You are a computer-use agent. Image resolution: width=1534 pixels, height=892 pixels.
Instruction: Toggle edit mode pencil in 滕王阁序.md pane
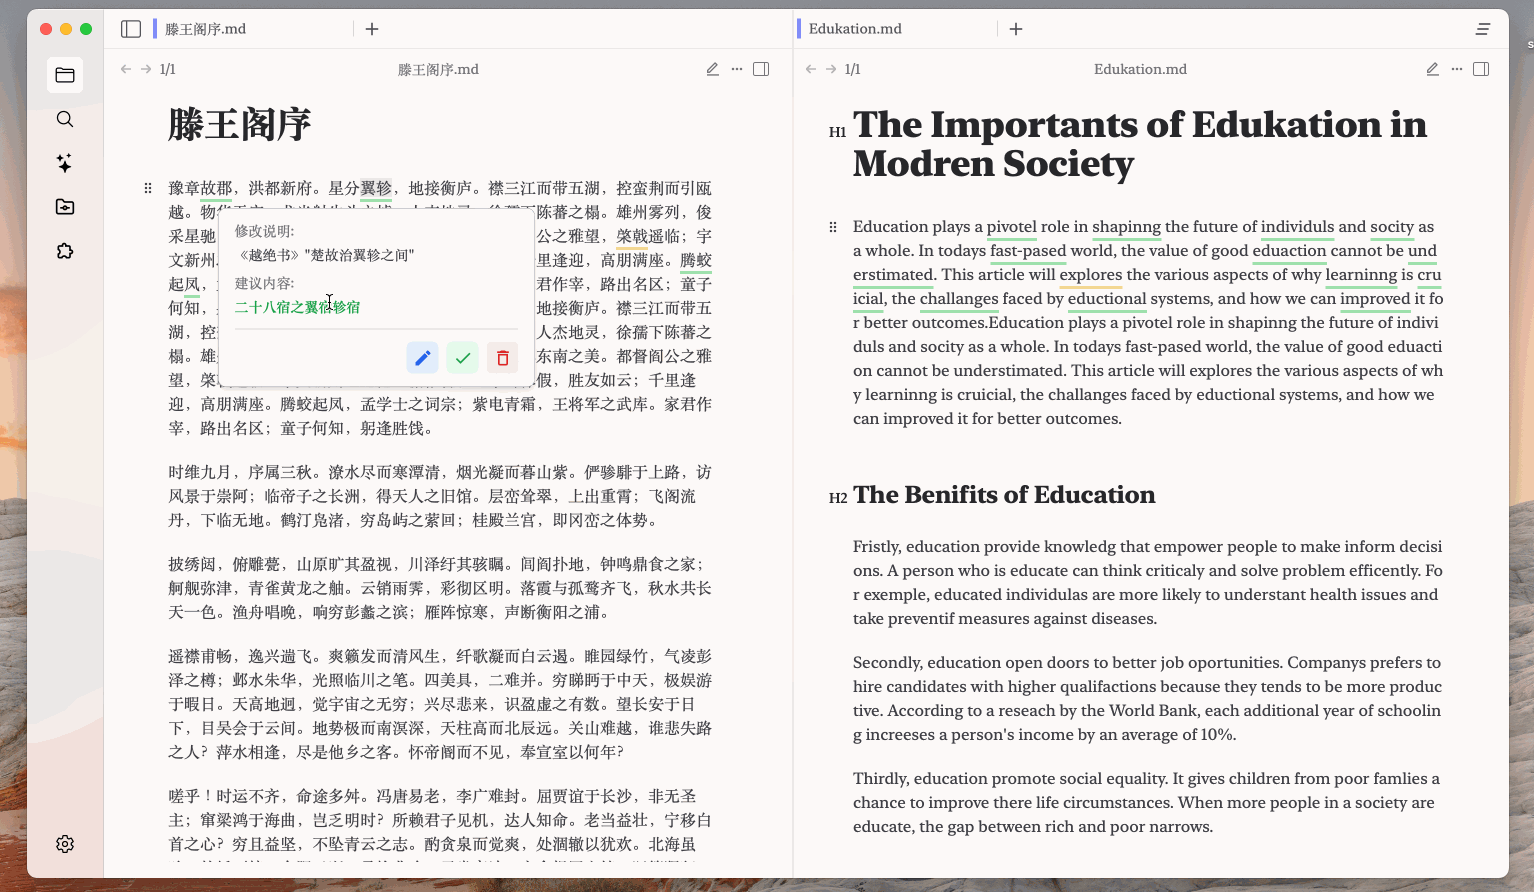(712, 69)
